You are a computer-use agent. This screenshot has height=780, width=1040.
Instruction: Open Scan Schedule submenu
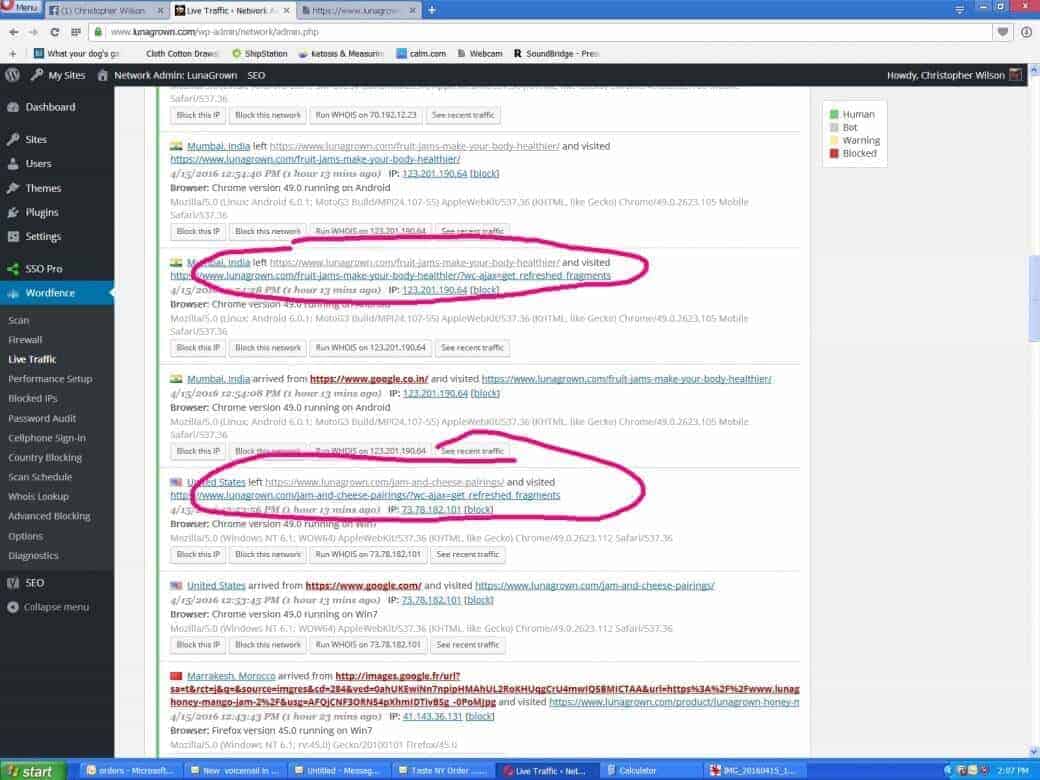[x=40, y=476]
